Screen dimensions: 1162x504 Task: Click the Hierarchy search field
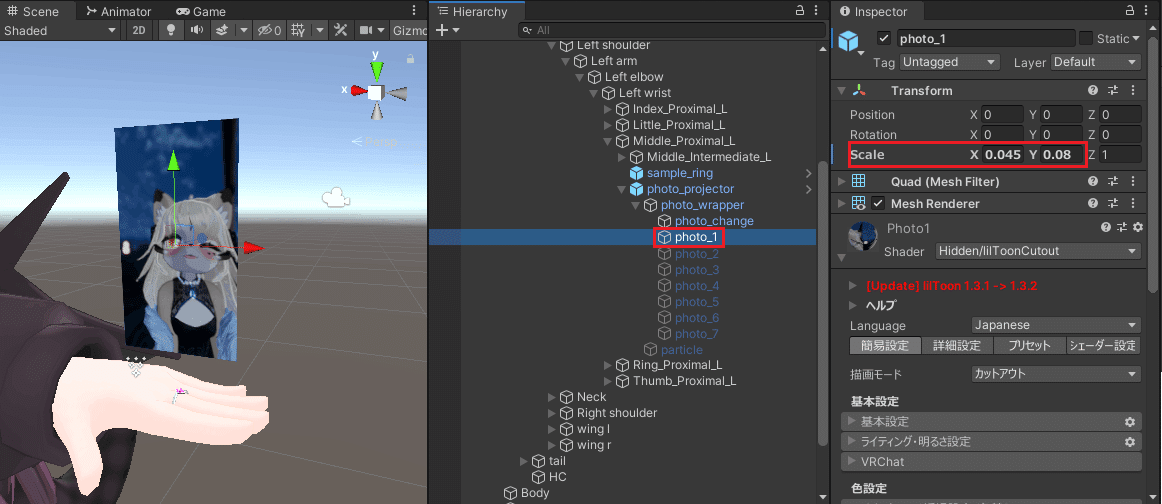671,30
